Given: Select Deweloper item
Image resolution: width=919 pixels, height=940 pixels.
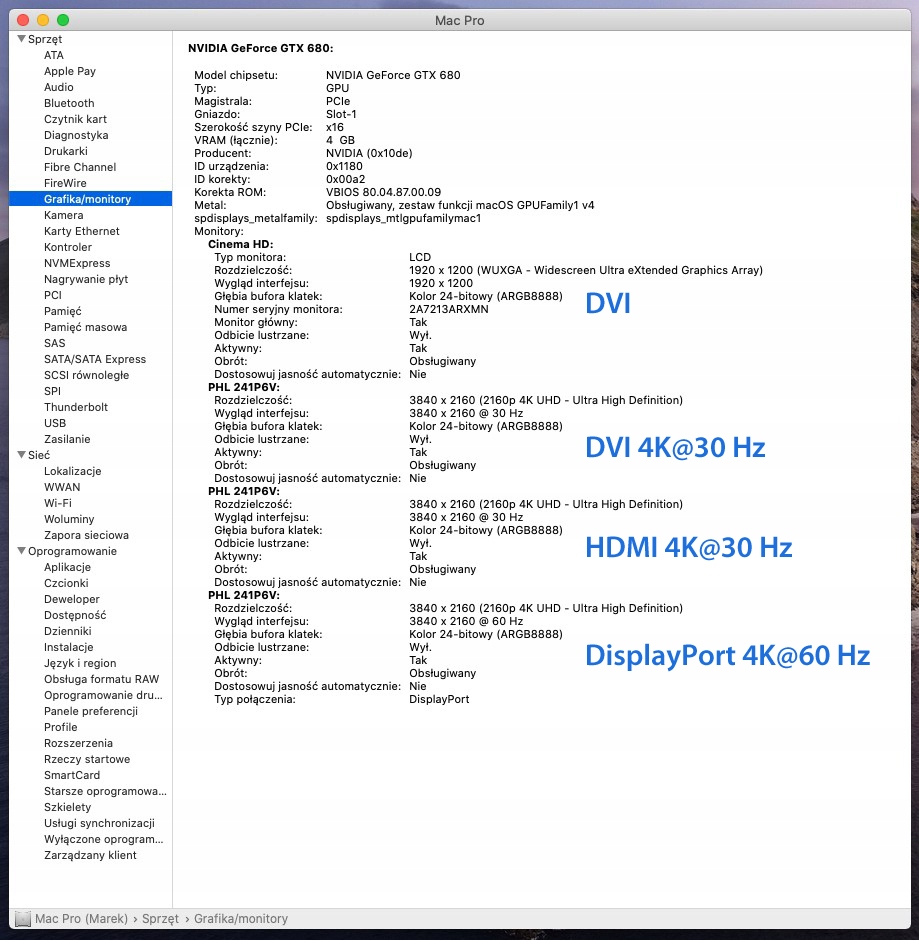Looking at the screenshot, I should tap(72, 599).
